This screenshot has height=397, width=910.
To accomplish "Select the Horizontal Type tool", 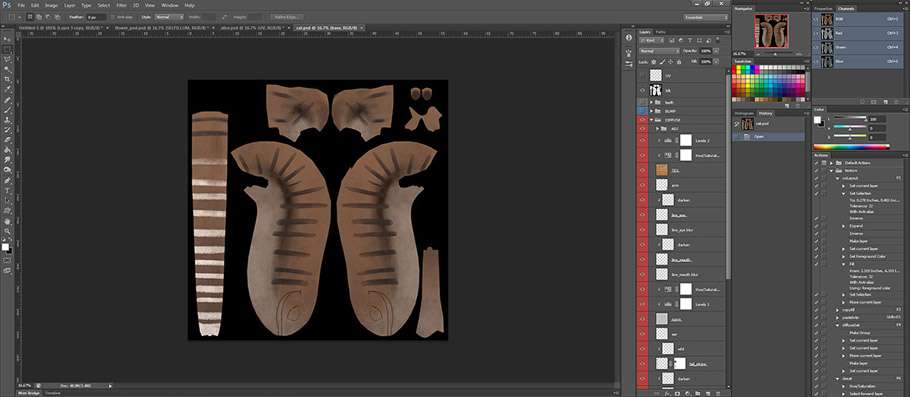I will click(x=8, y=190).
